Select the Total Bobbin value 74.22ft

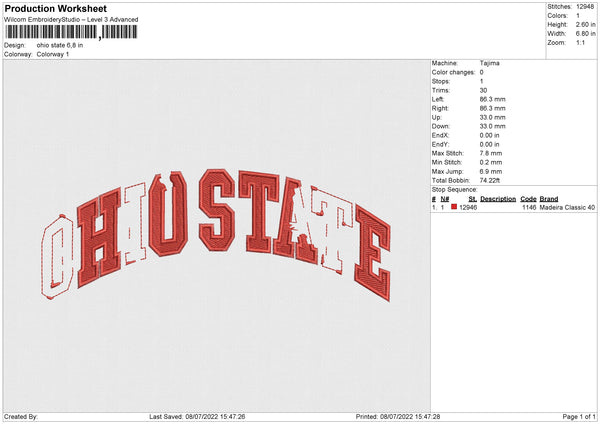click(490, 181)
